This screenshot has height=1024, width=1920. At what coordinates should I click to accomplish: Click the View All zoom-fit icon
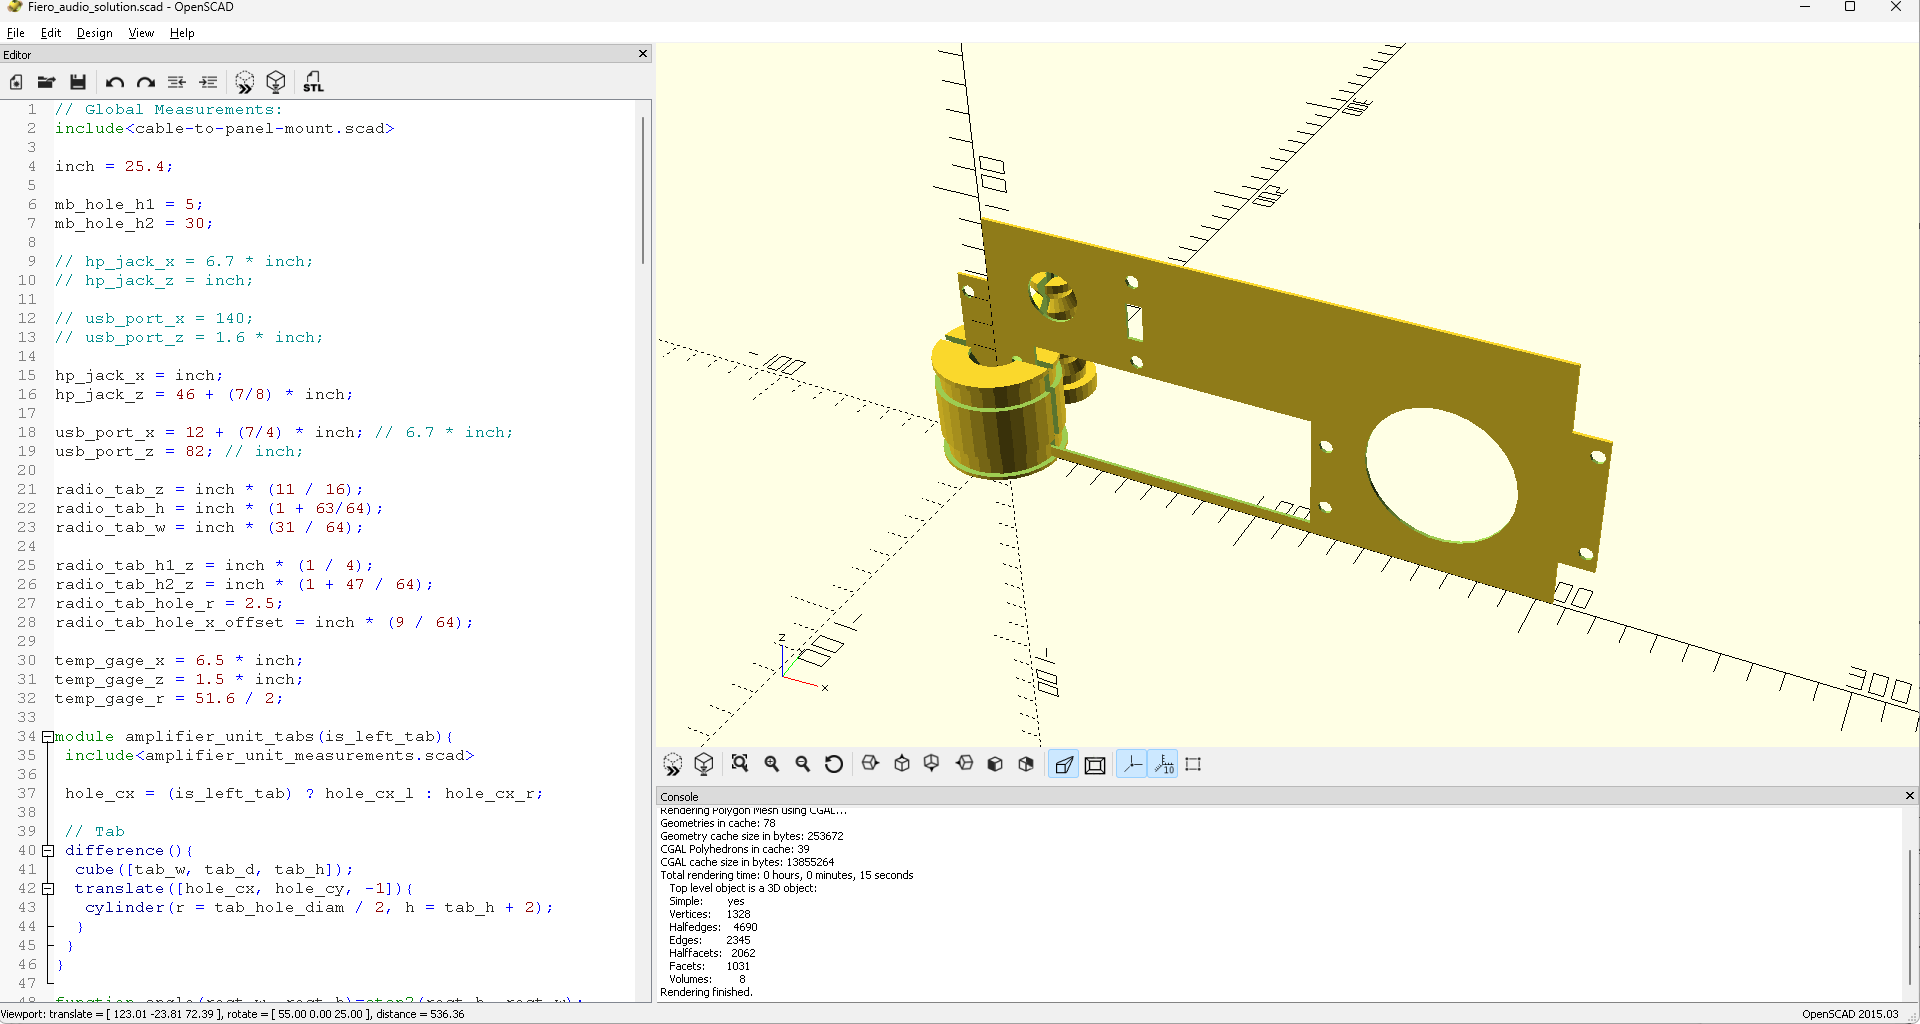[740, 764]
